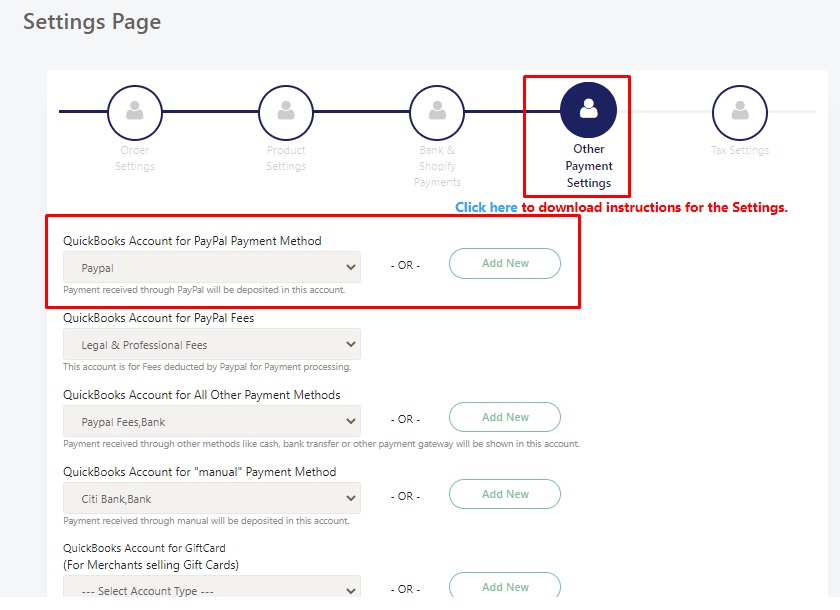840x610 pixels.
Task: Open PayPal Fees account dropdown
Action: tap(212, 344)
